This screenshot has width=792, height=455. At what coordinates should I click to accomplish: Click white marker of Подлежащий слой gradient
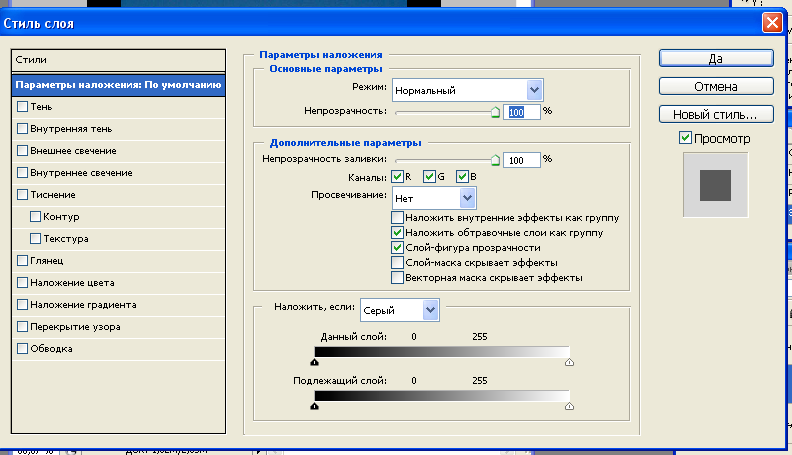pos(569,406)
